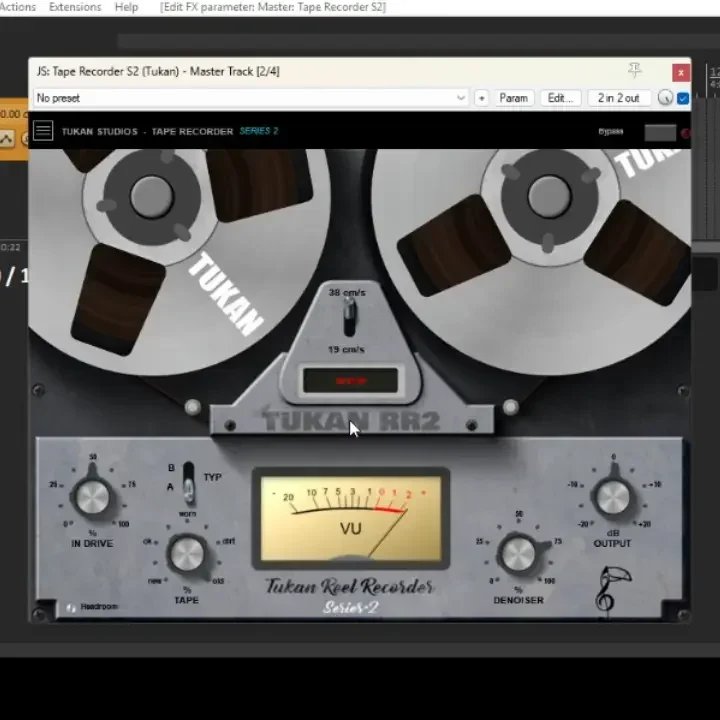
Task: Open the No preset dropdown
Action: click(251, 98)
